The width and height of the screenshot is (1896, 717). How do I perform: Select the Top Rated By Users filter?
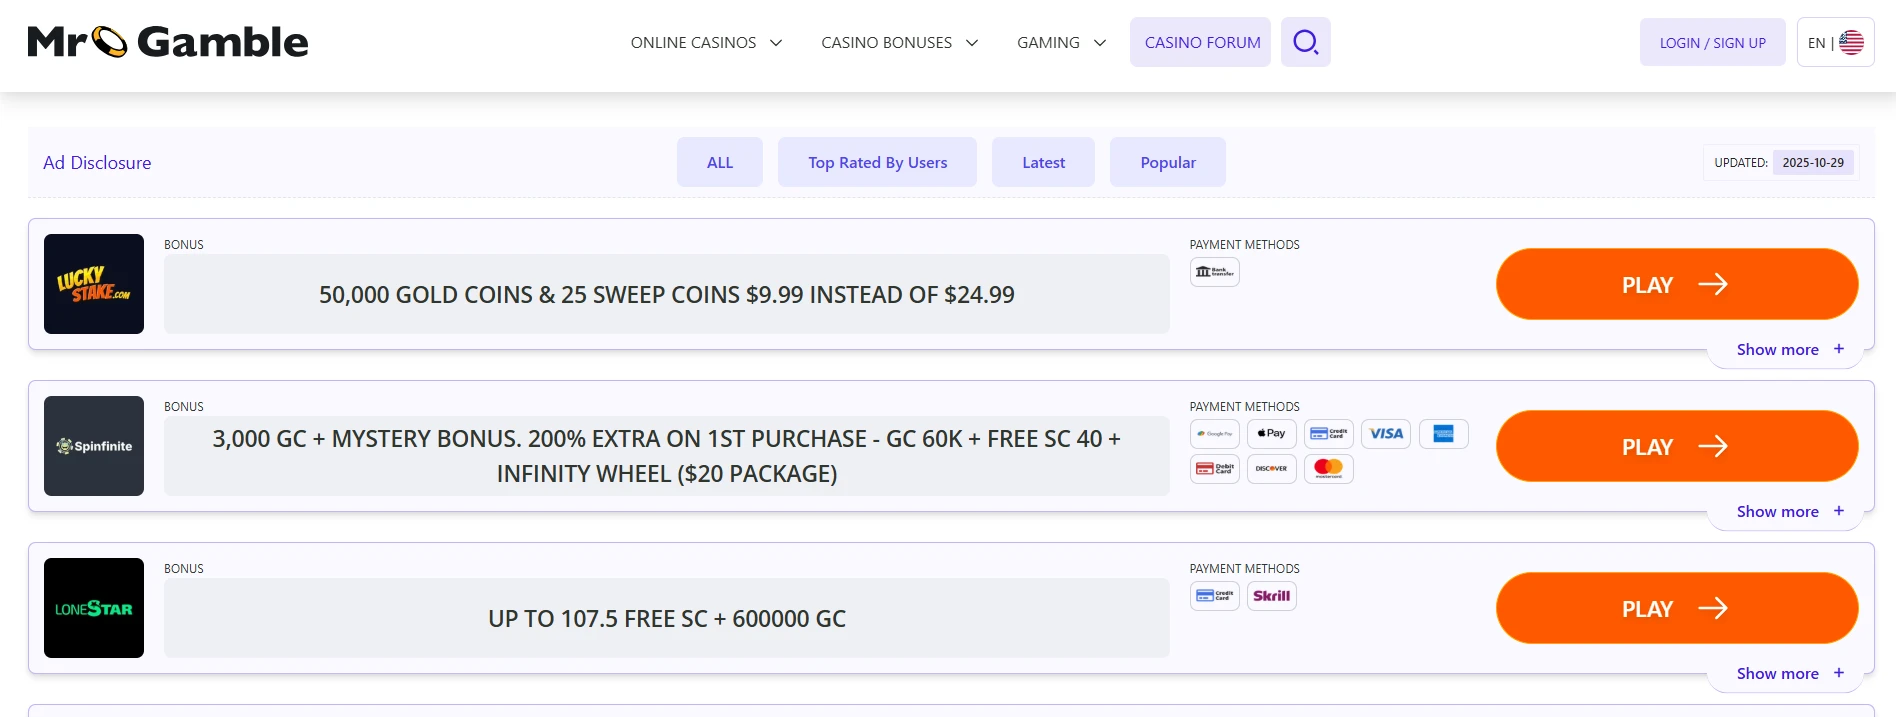pyautogui.click(x=877, y=162)
